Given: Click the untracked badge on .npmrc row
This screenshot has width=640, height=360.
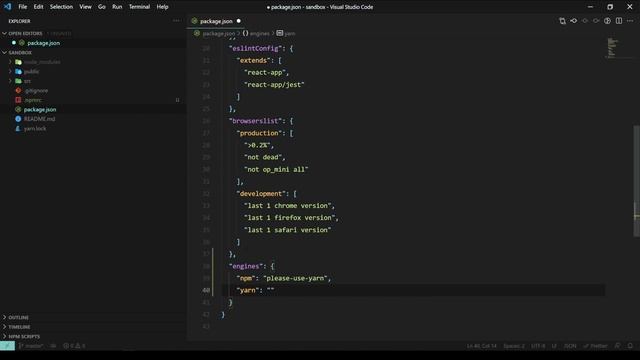Looking at the screenshot, I should pos(177,100).
